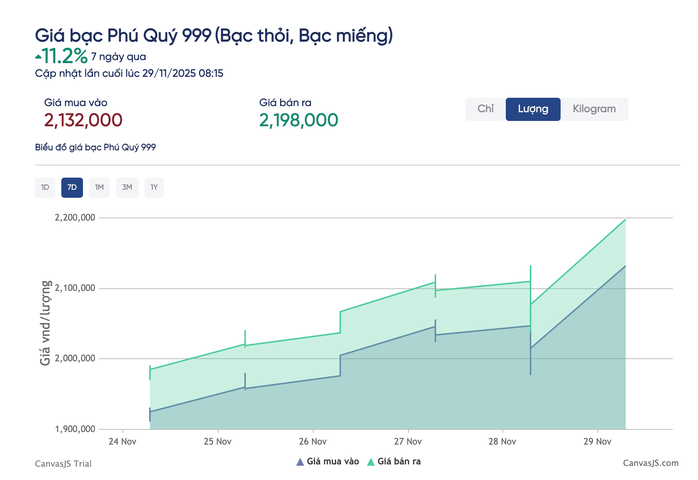This screenshot has height=480, width=698.
Task: Click the sell price value 2,198,000
Action: 298,120
